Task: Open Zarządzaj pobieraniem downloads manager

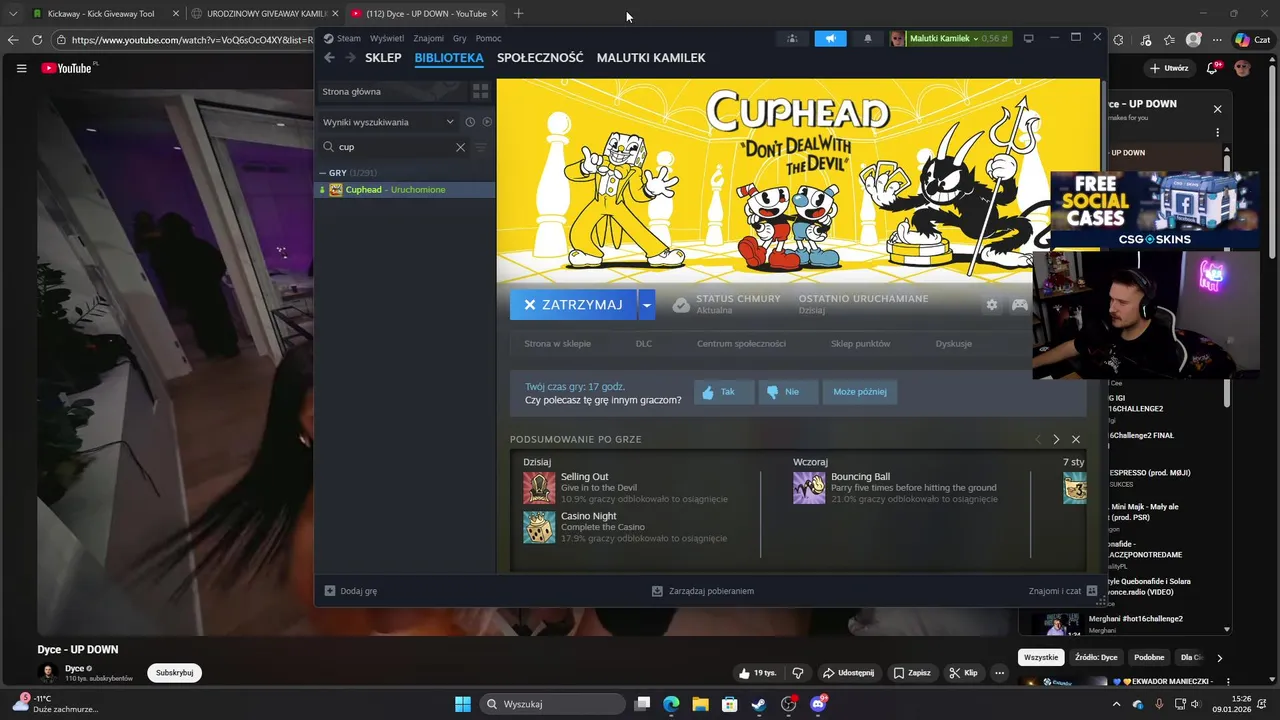Action: pyautogui.click(x=702, y=591)
